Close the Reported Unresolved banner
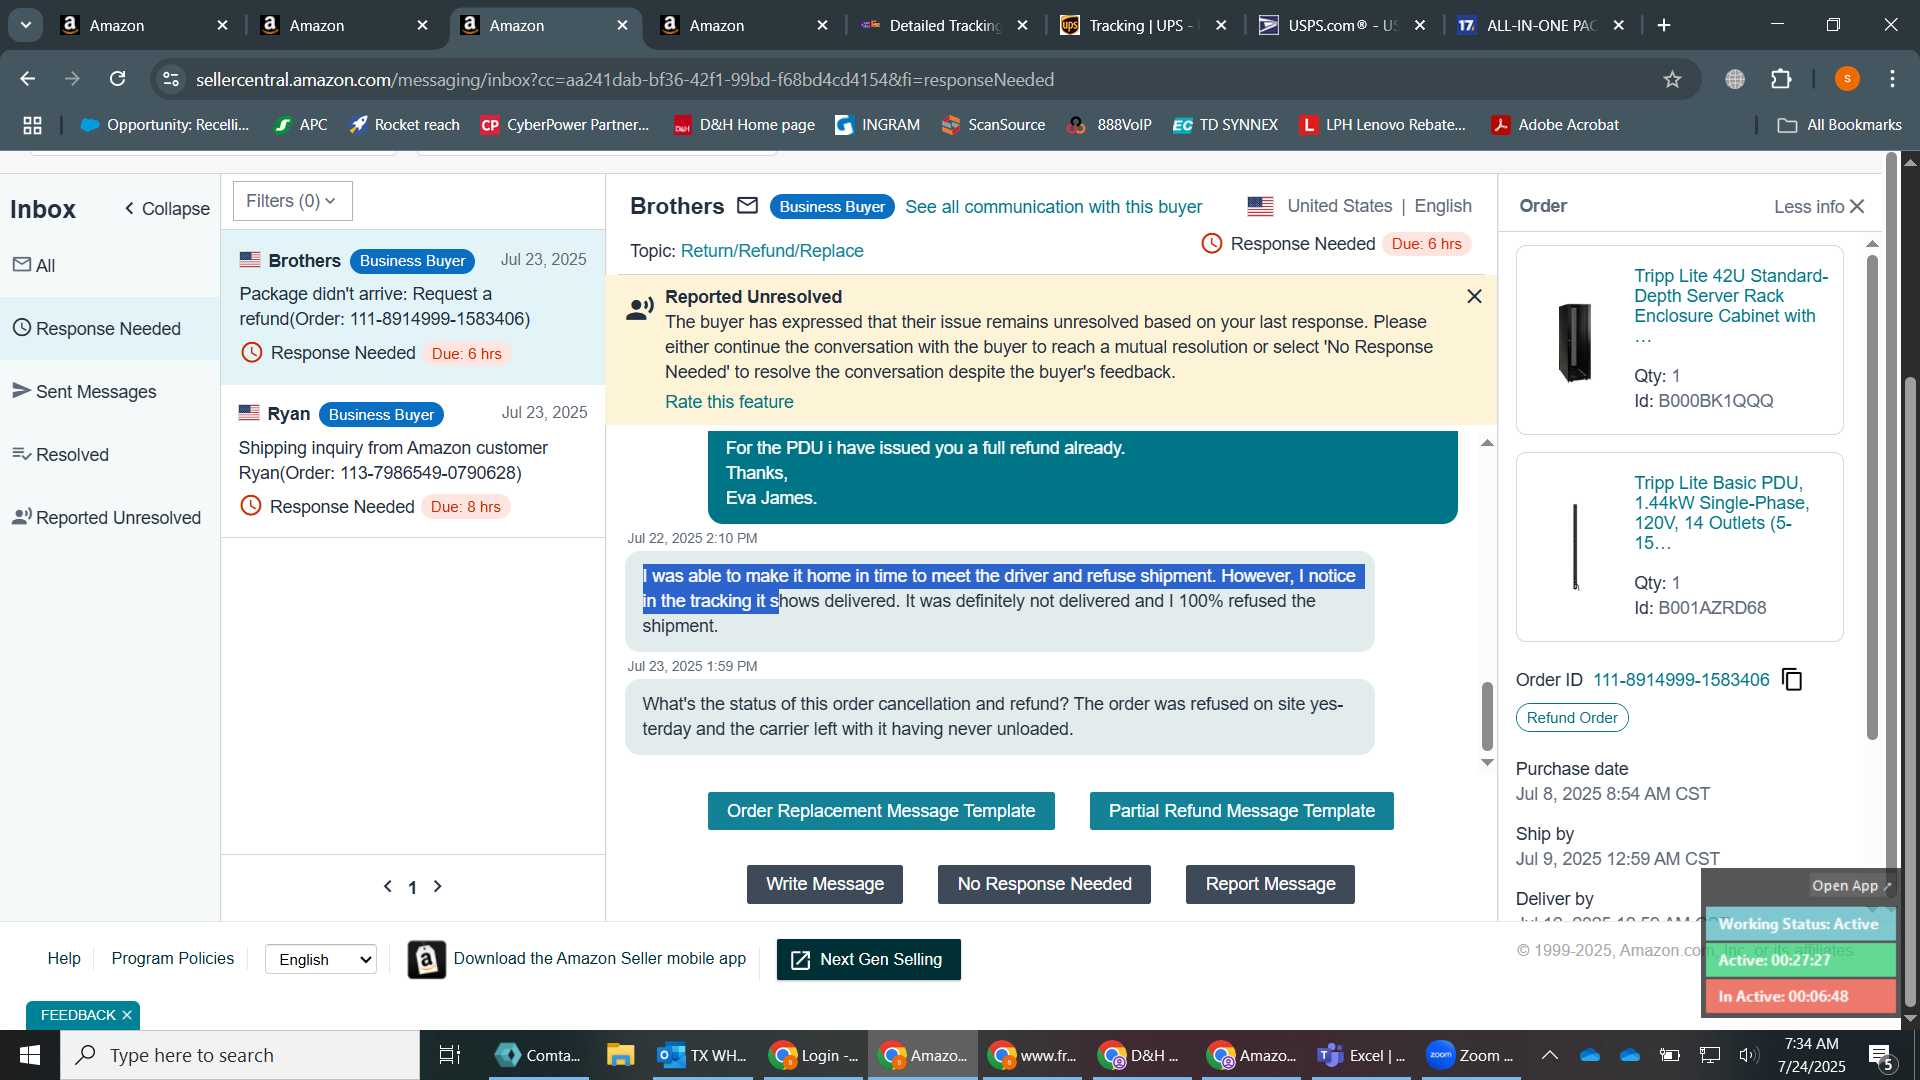1920x1080 pixels. (1474, 297)
